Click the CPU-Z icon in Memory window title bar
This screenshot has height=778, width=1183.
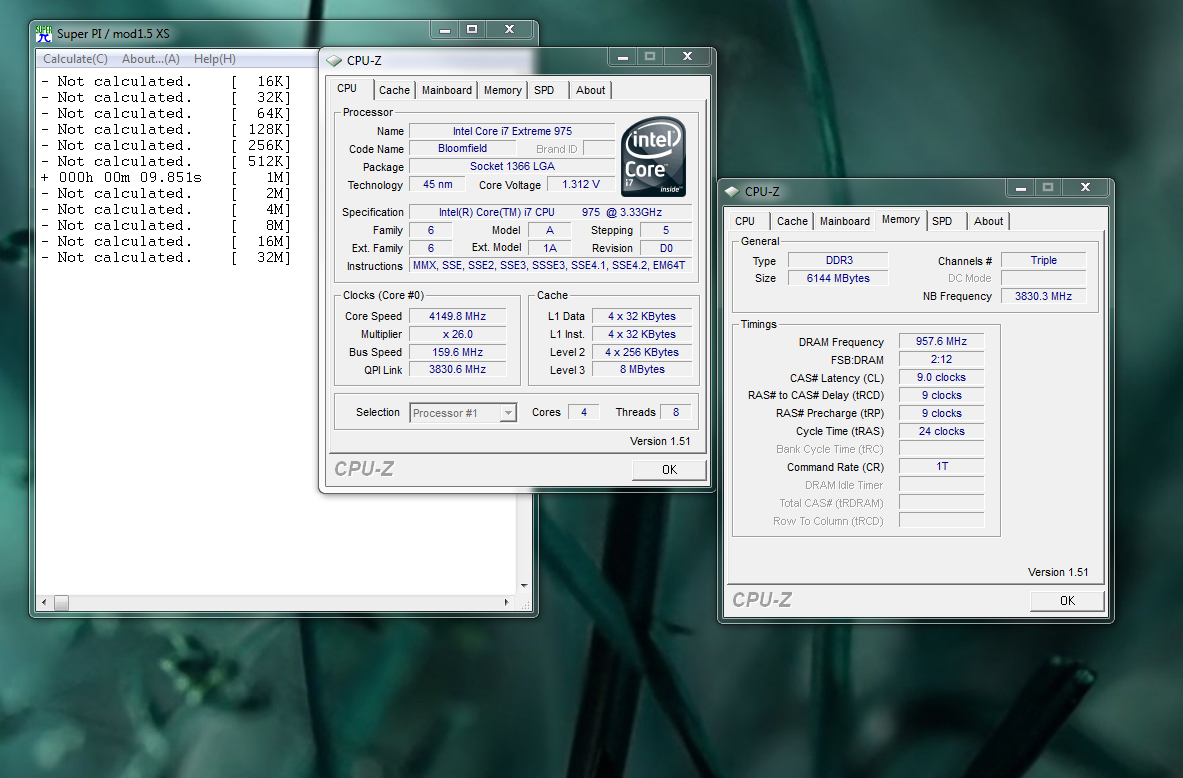(x=732, y=192)
